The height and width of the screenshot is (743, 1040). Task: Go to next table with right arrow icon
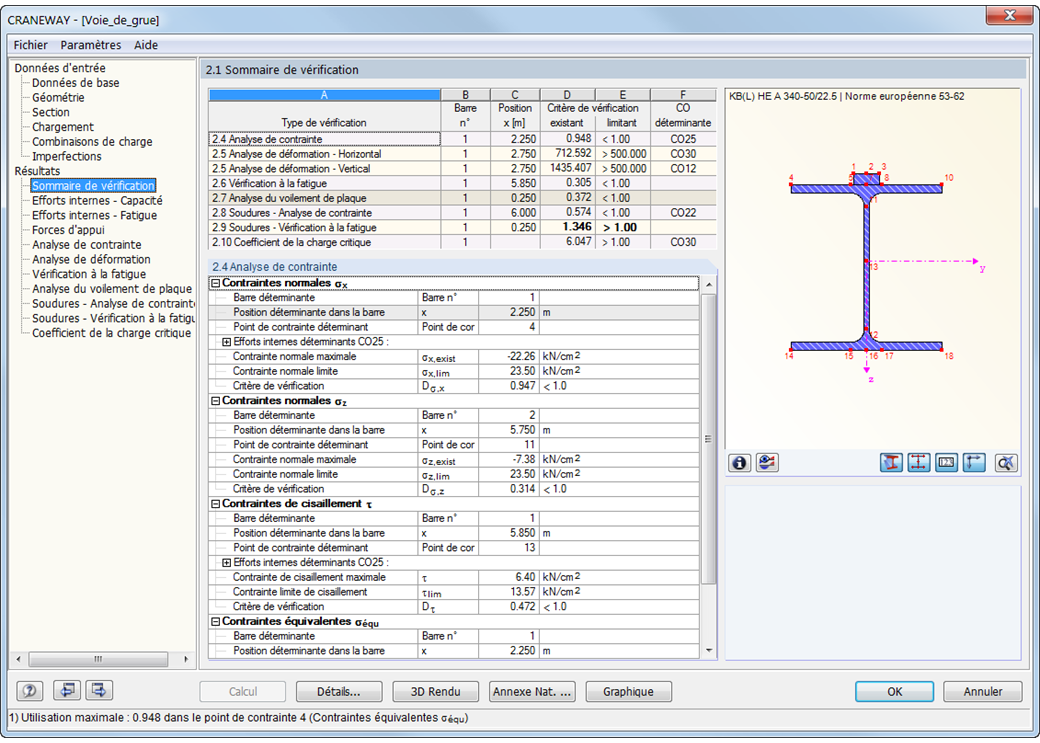pos(99,691)
